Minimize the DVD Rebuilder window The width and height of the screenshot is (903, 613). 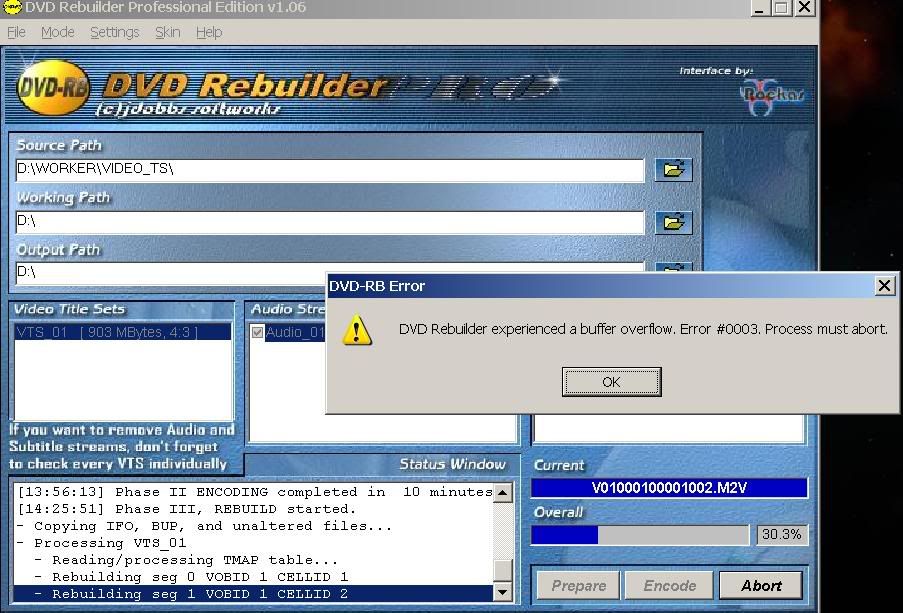tap(761, 7)
